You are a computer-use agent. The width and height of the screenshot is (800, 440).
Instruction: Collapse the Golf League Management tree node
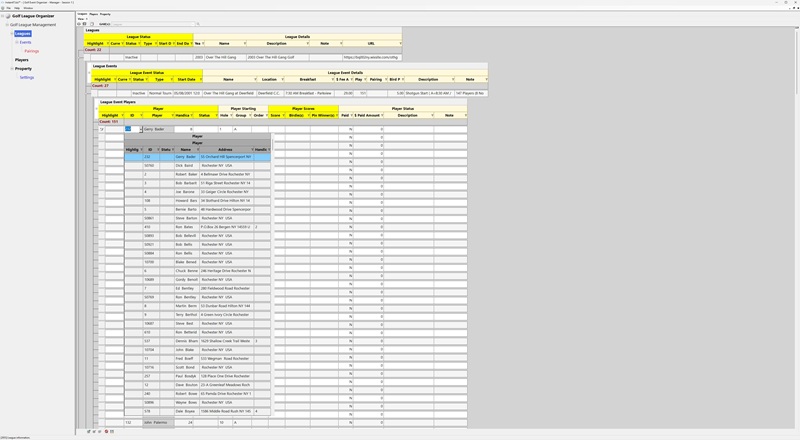pos(6,24)
